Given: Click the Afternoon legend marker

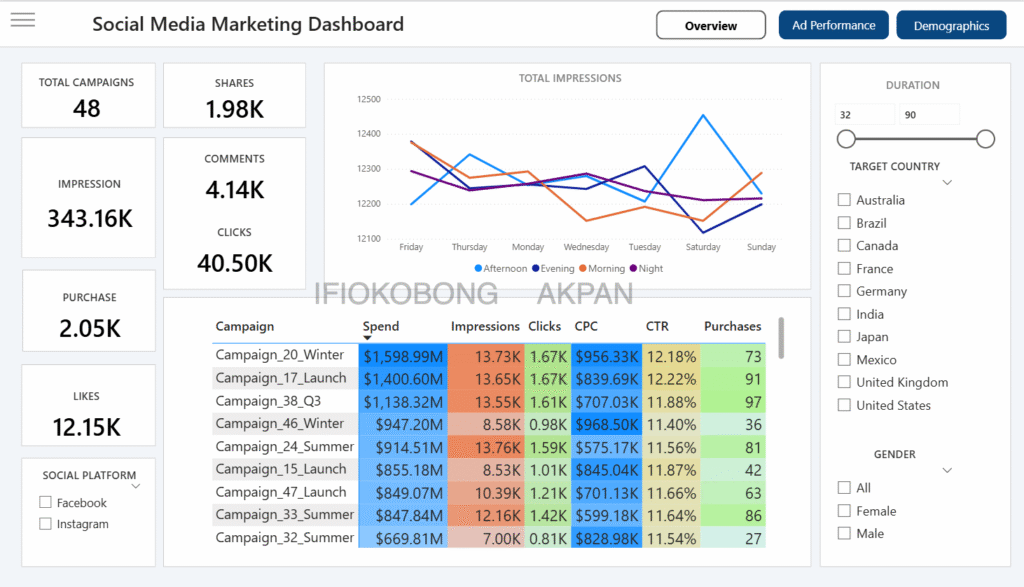Looking at the screenshot, I should click(x=478, y=269).
